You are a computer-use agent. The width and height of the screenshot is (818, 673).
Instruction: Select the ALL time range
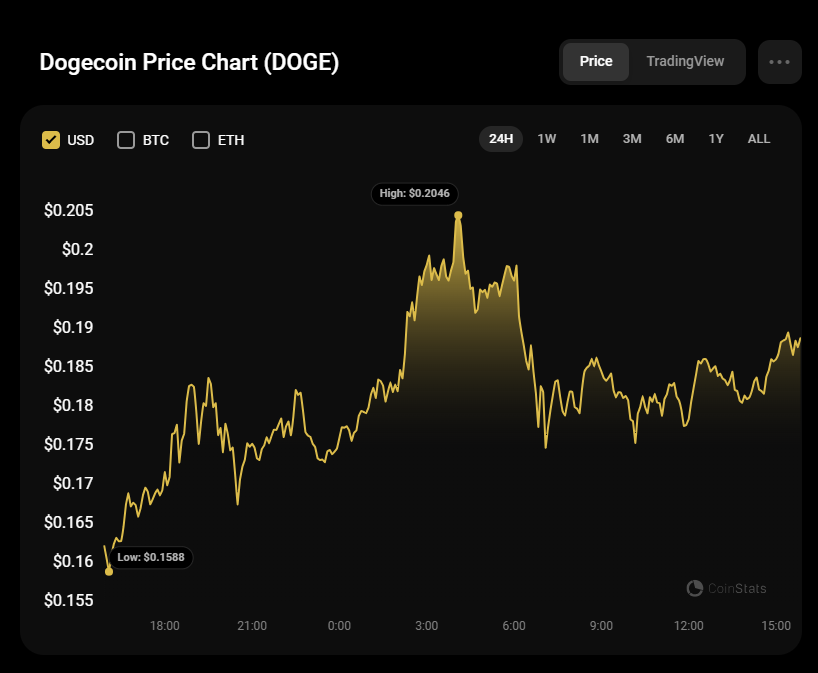(x=759, y=139)
